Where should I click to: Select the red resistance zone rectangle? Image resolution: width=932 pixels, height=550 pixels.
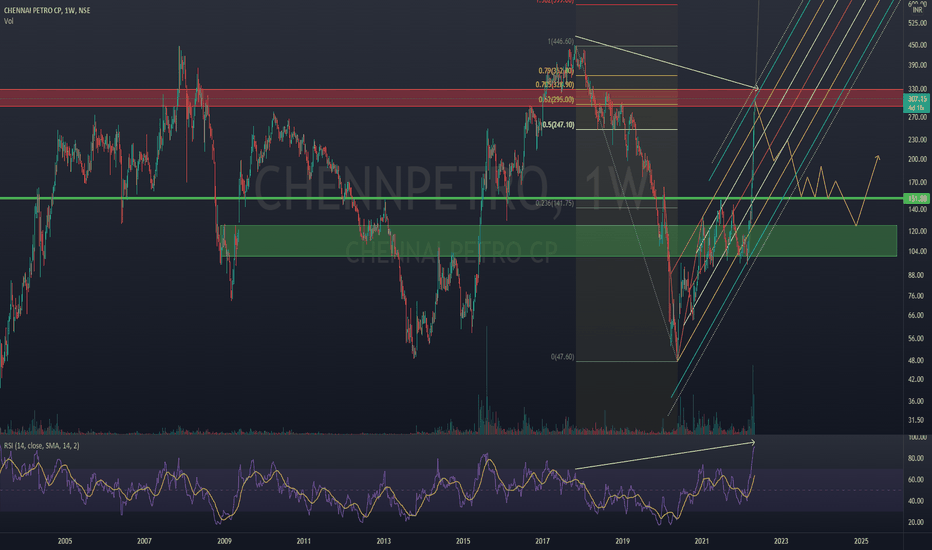[x=451, y=98]
